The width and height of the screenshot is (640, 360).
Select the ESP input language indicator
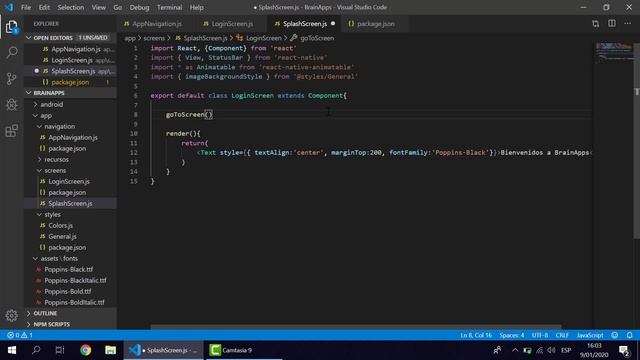[x=566, y=350]
